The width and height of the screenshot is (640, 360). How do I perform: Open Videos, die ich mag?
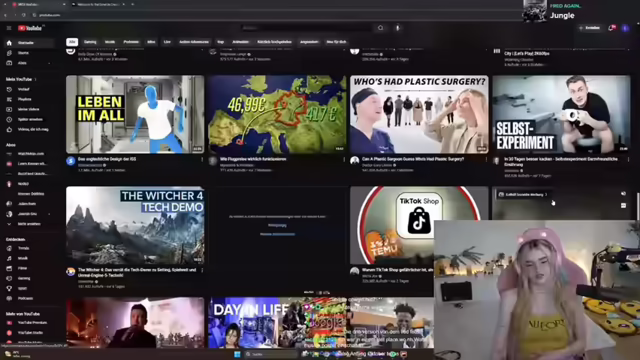pyautogui.click(x=29, y=129)
